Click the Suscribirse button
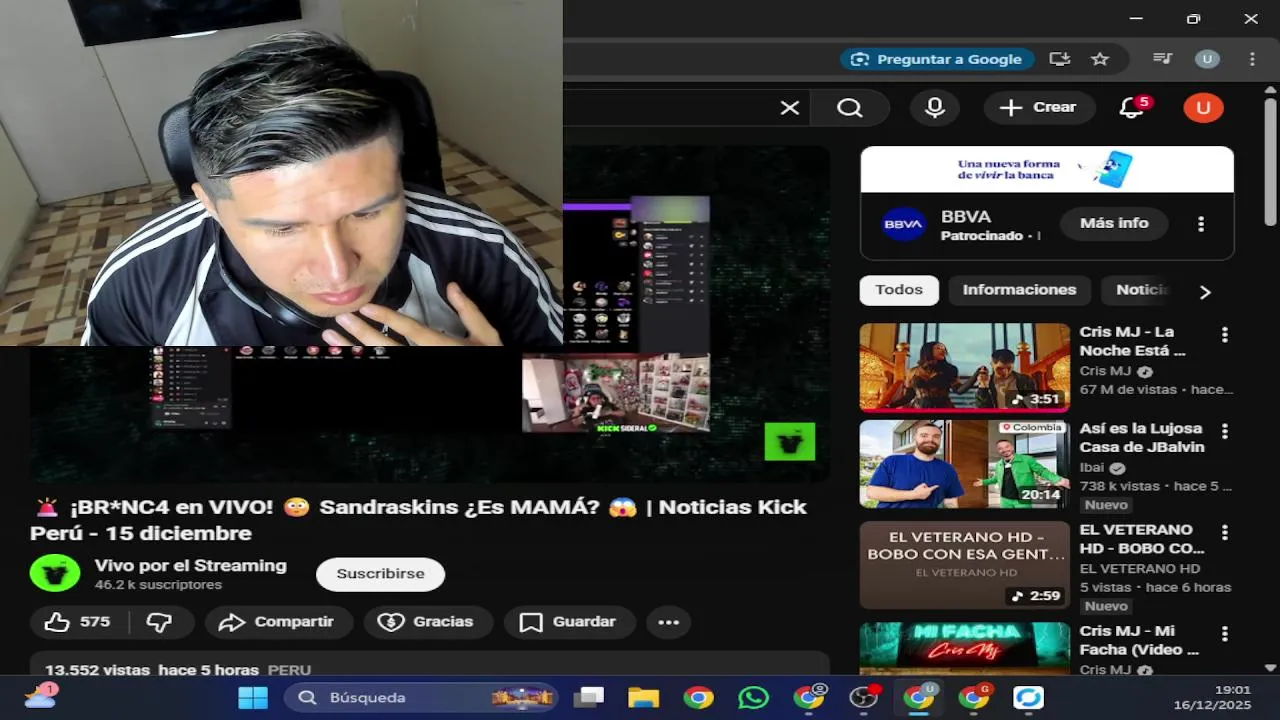 [x=380, y=574]
